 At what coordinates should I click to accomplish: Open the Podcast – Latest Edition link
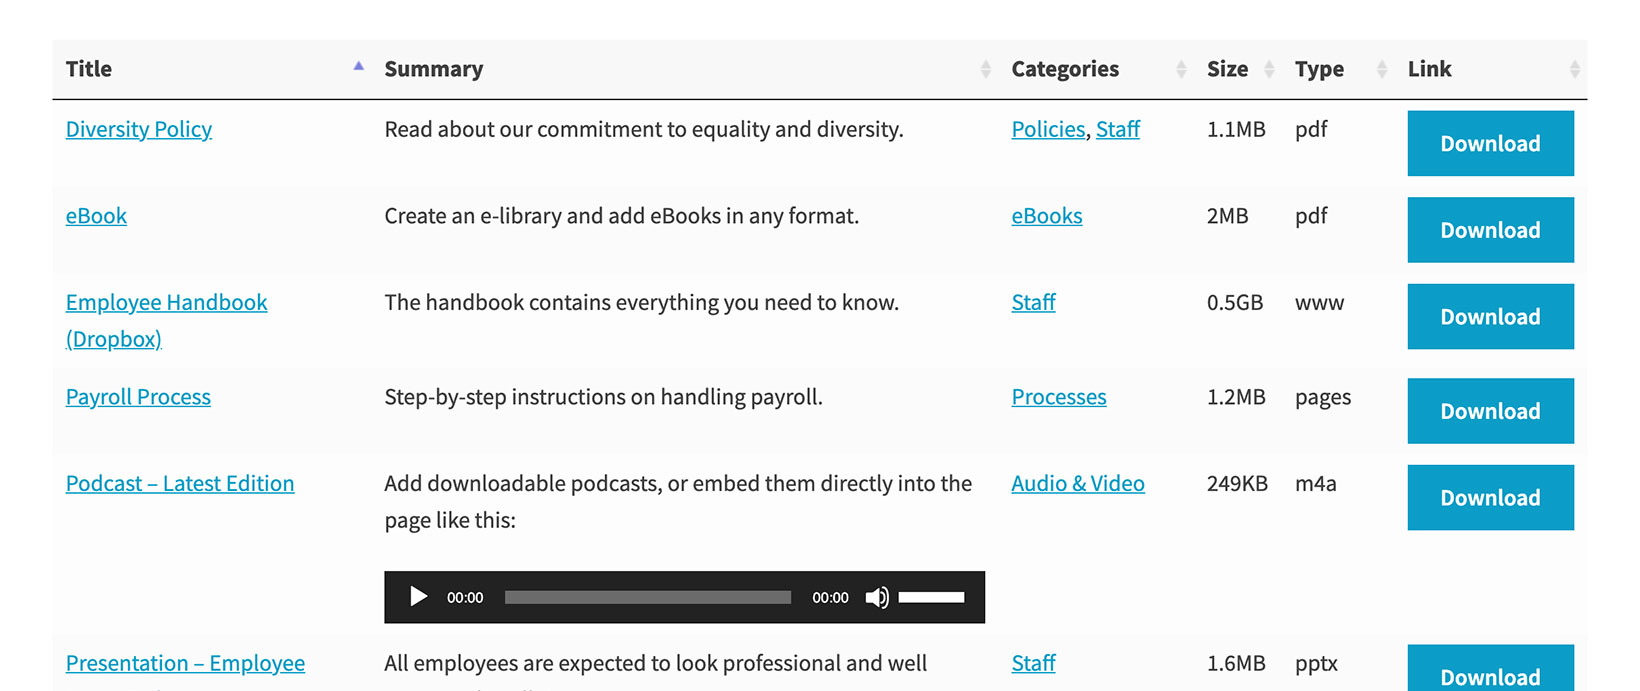point(180,484)
